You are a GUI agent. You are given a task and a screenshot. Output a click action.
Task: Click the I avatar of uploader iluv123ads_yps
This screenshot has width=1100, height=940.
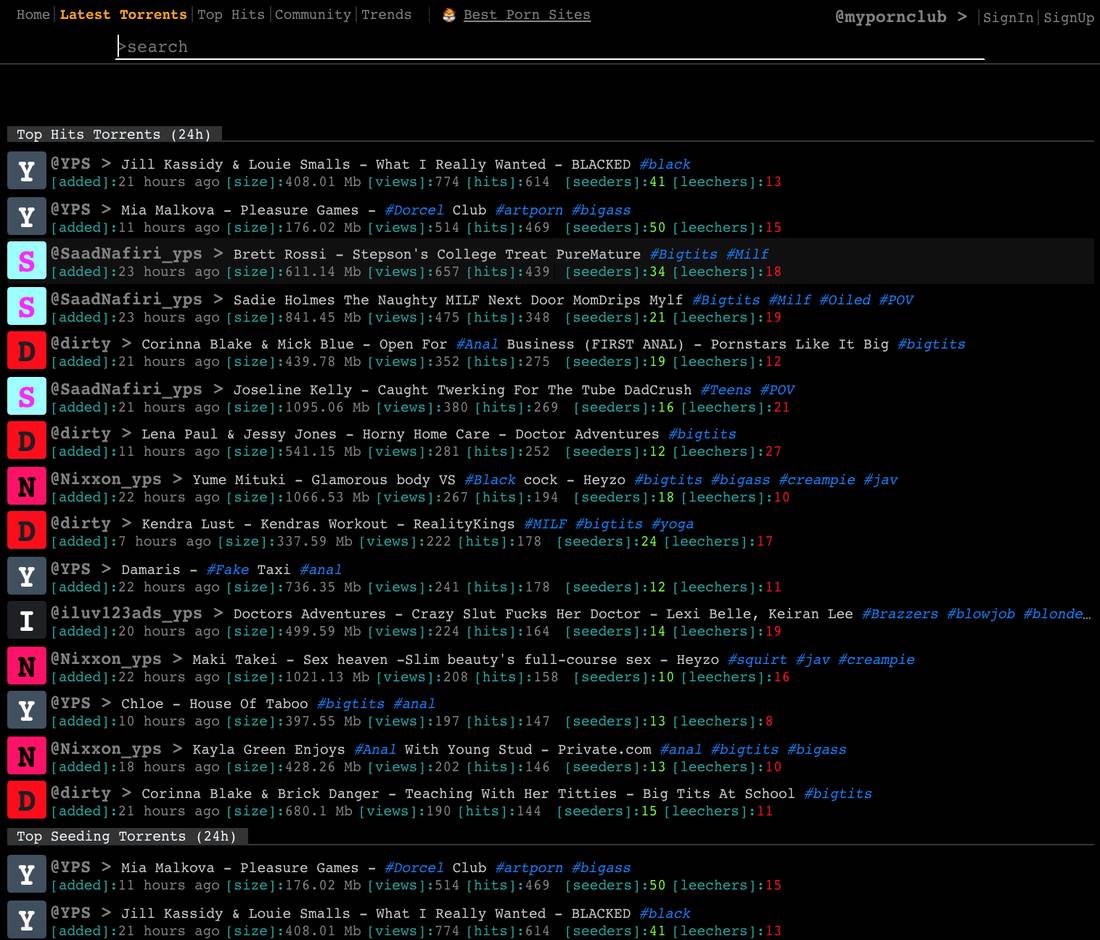(27, 621)
